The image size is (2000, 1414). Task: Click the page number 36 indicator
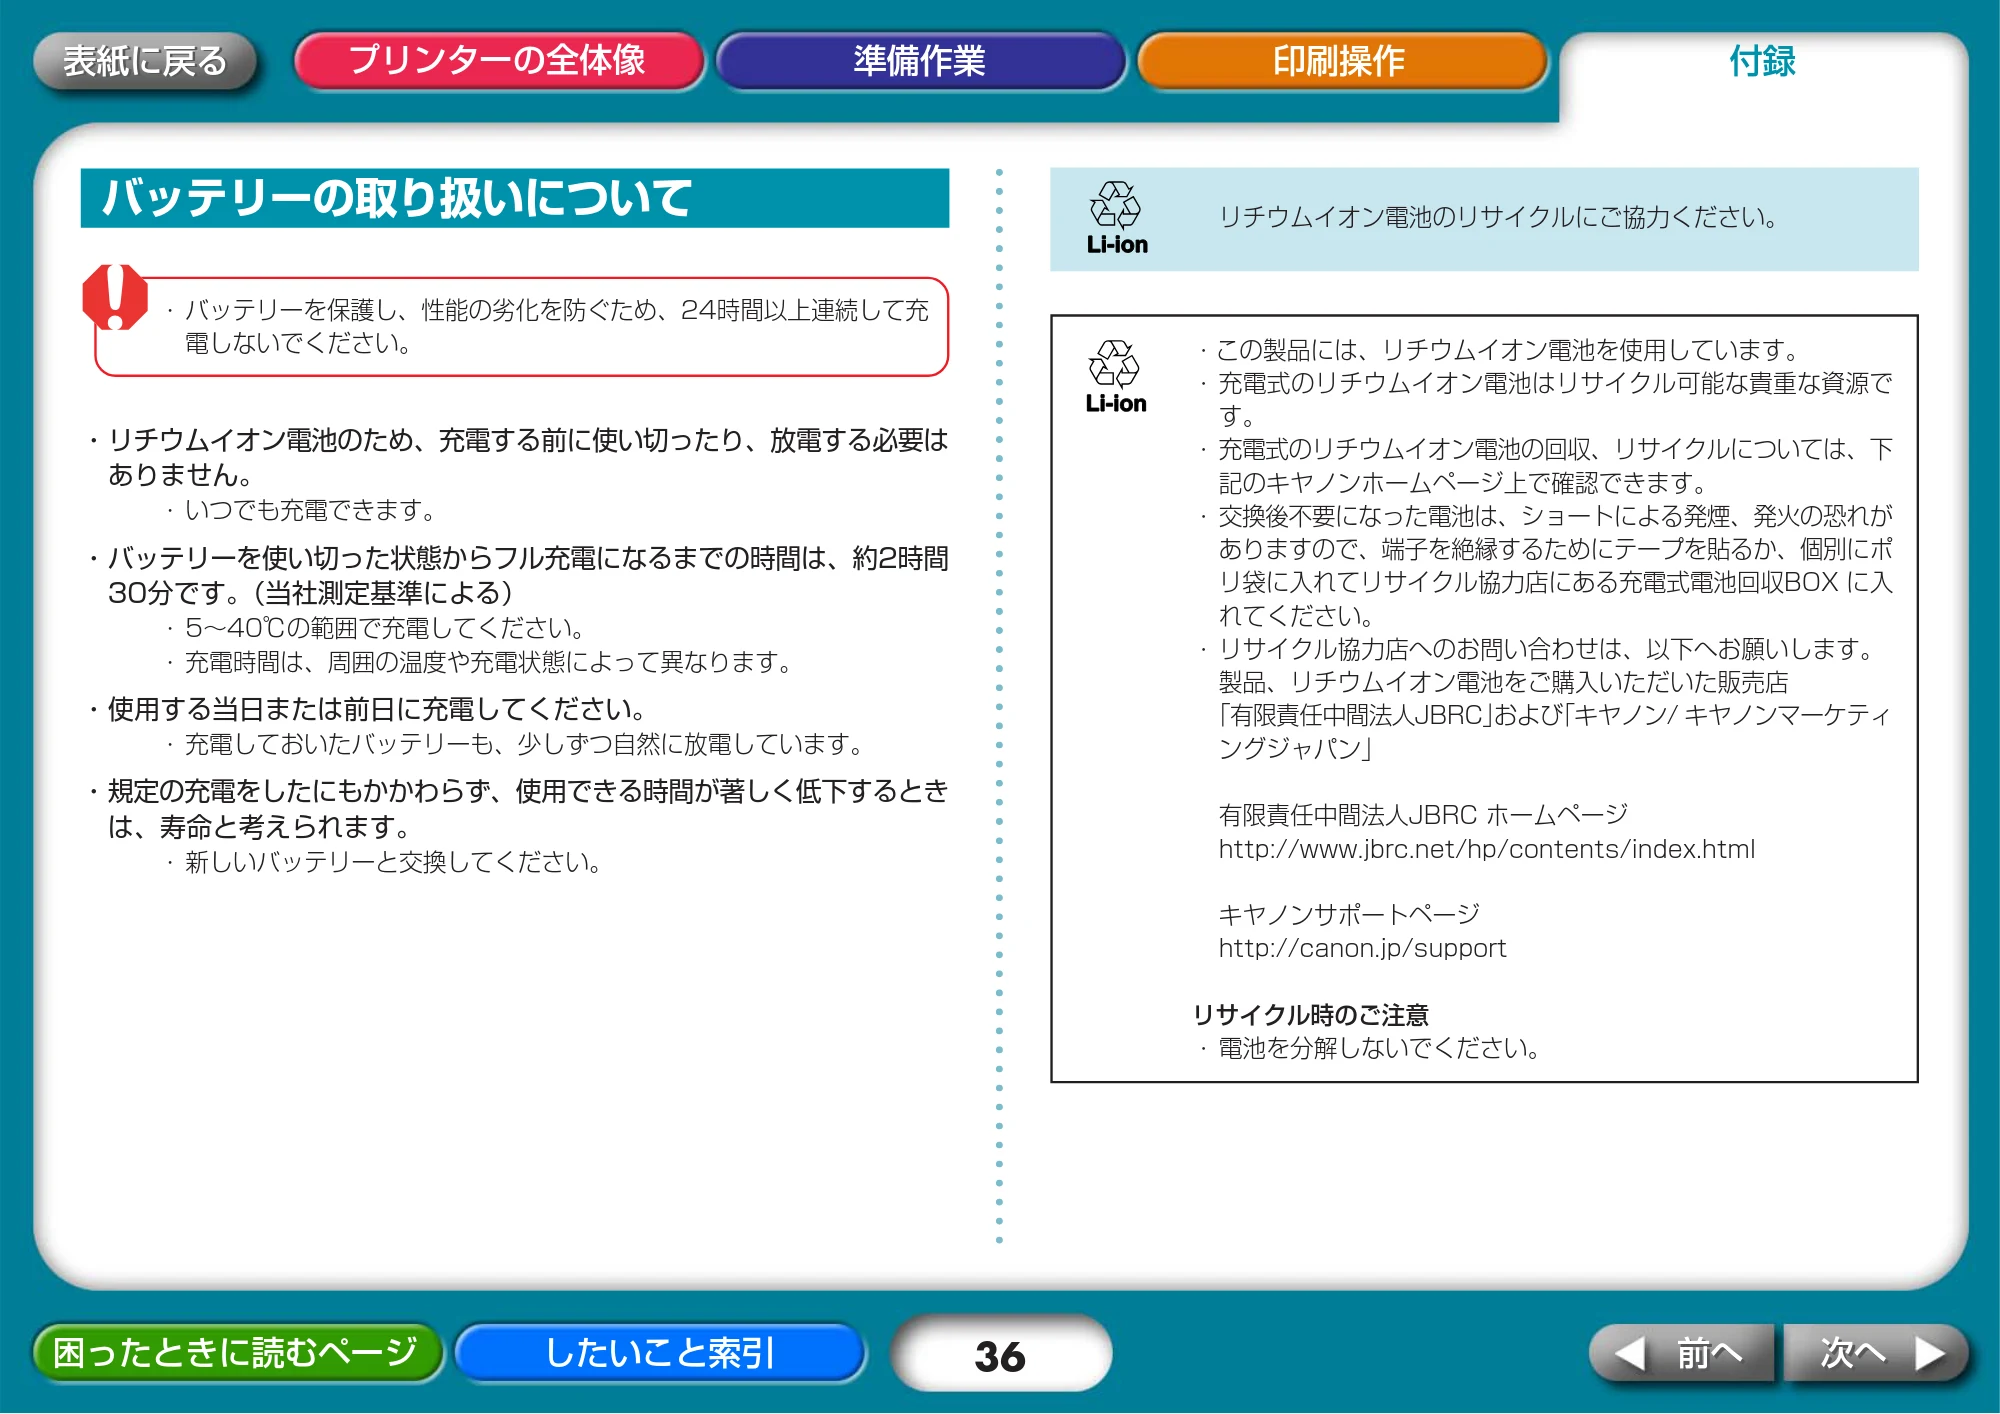pos(1000,1355)
